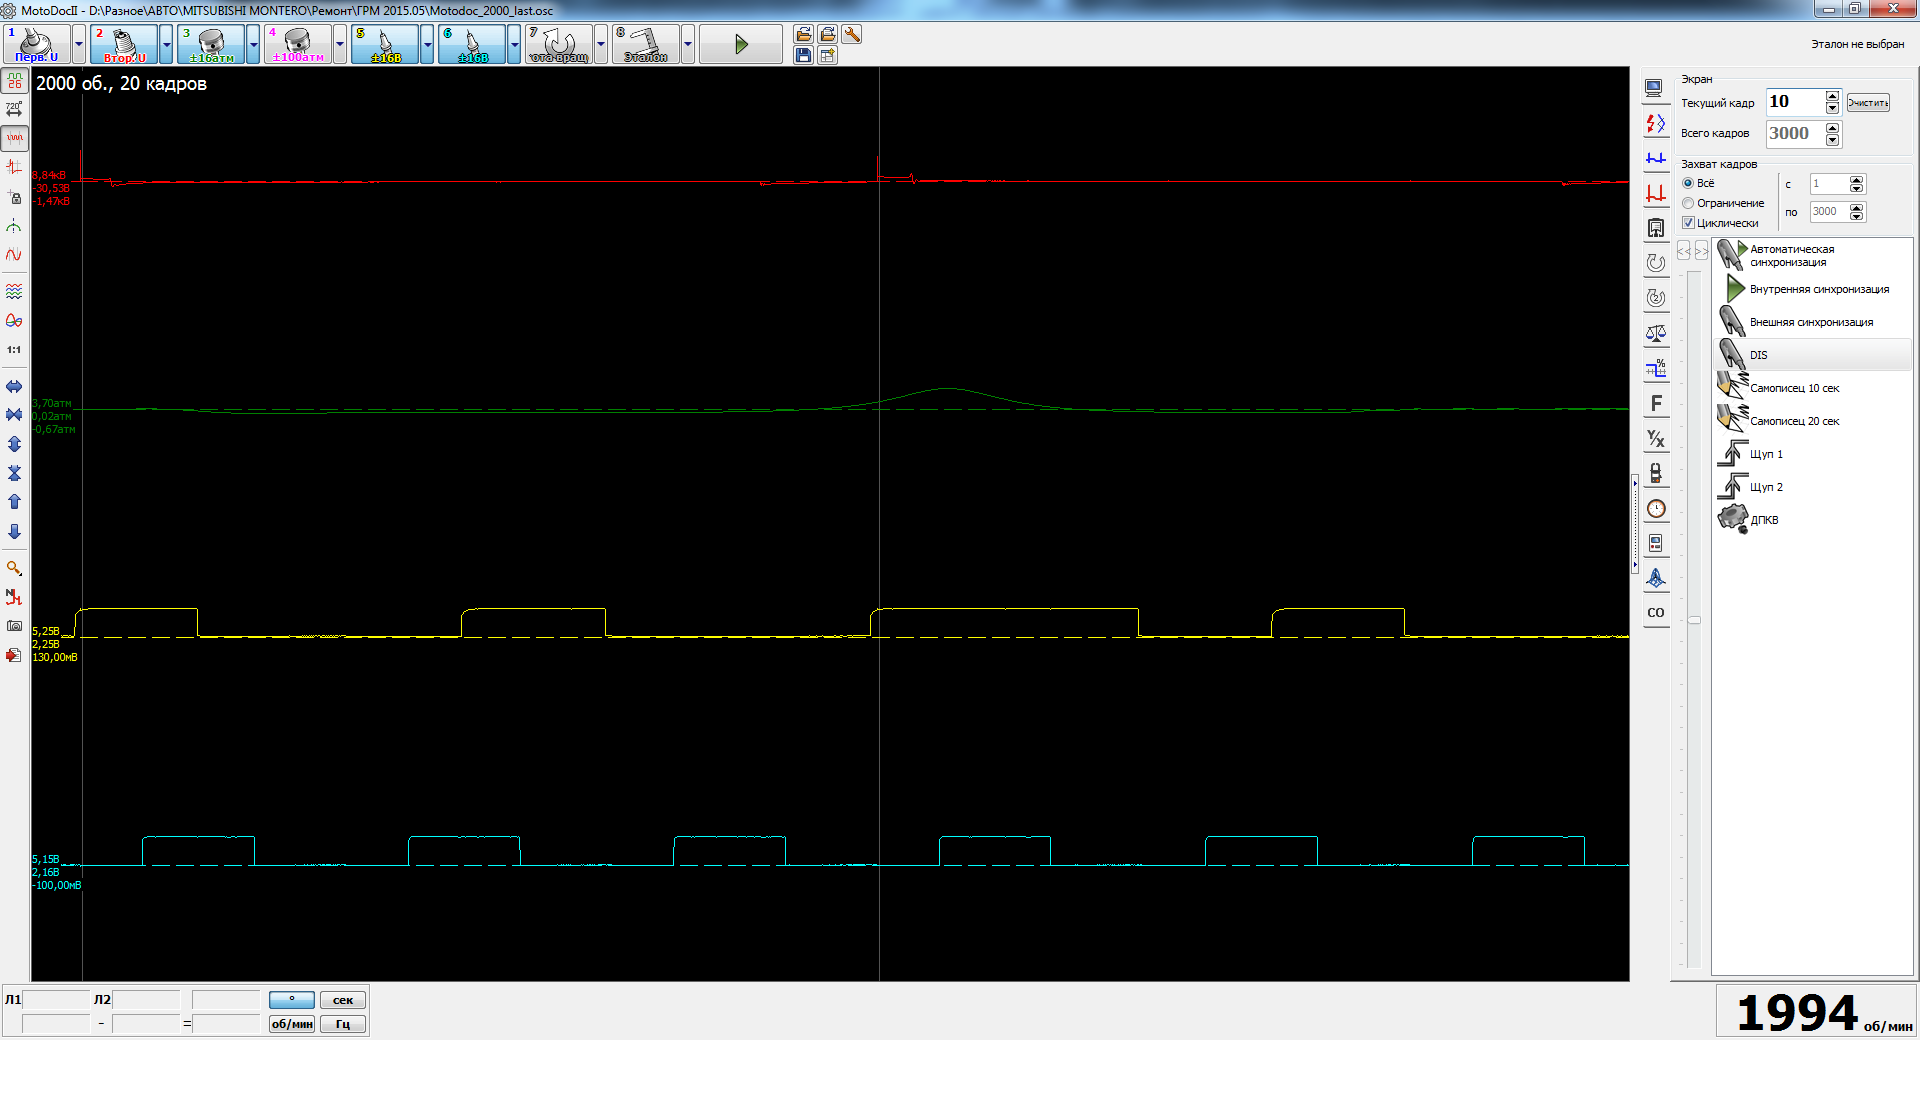This screenshot has width=1920, height=1096.
Task: Select the Ограничение radio option
Action: coord(1688,203)
